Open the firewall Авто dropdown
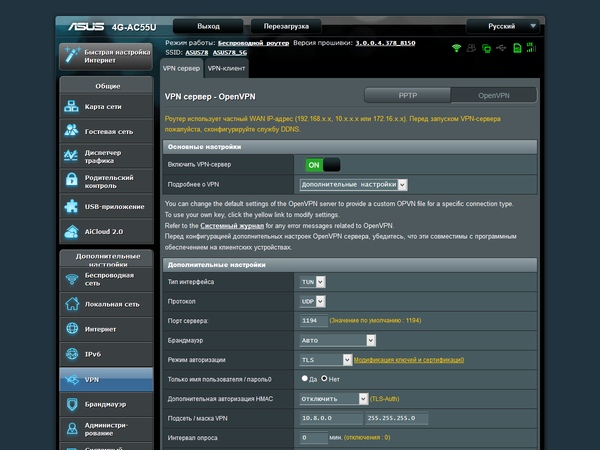The height and width of the screenshot is (450, 600). (338, 340)
